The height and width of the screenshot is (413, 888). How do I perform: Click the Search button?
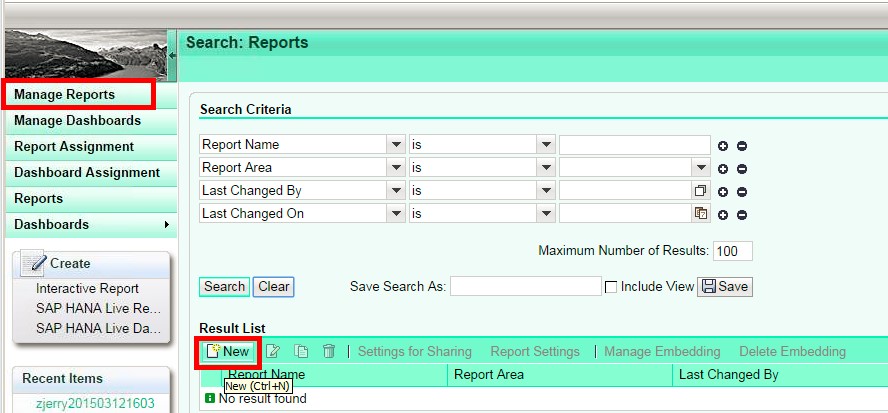click(224, 287)
